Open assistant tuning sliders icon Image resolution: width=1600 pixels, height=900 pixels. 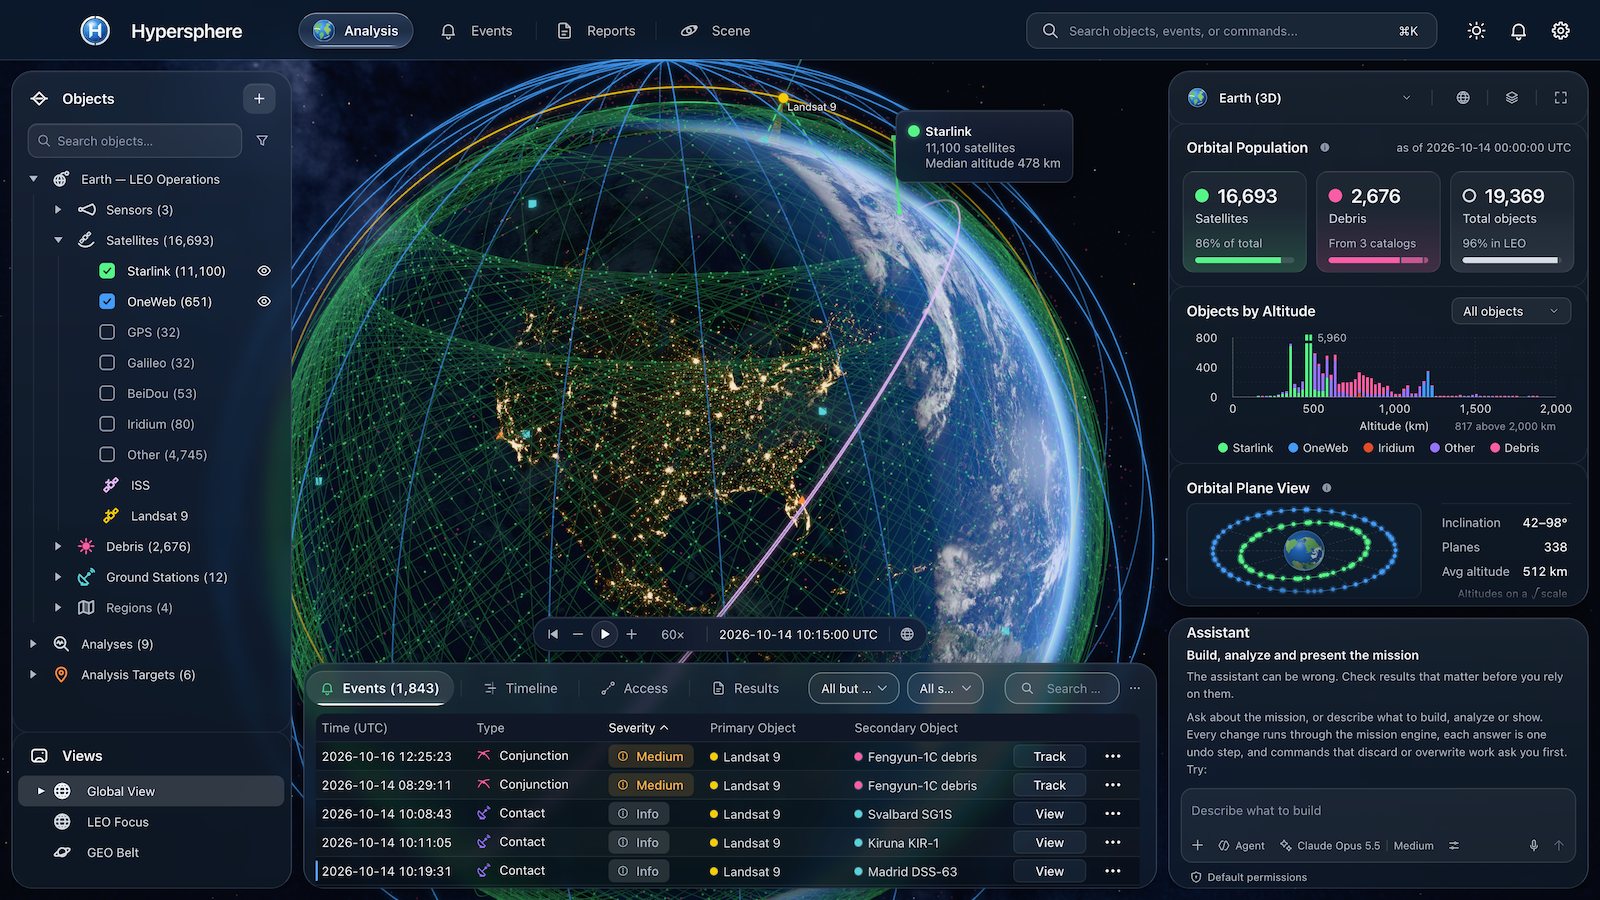point(1454,845)
